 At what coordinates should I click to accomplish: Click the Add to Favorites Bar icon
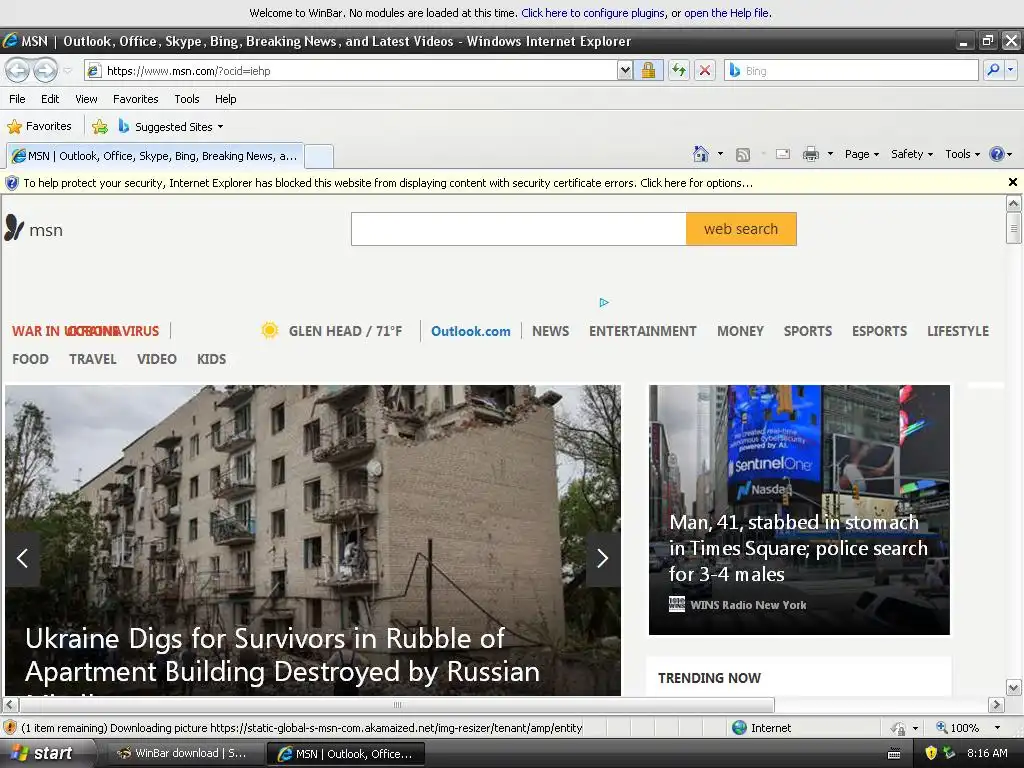(100, 127)
